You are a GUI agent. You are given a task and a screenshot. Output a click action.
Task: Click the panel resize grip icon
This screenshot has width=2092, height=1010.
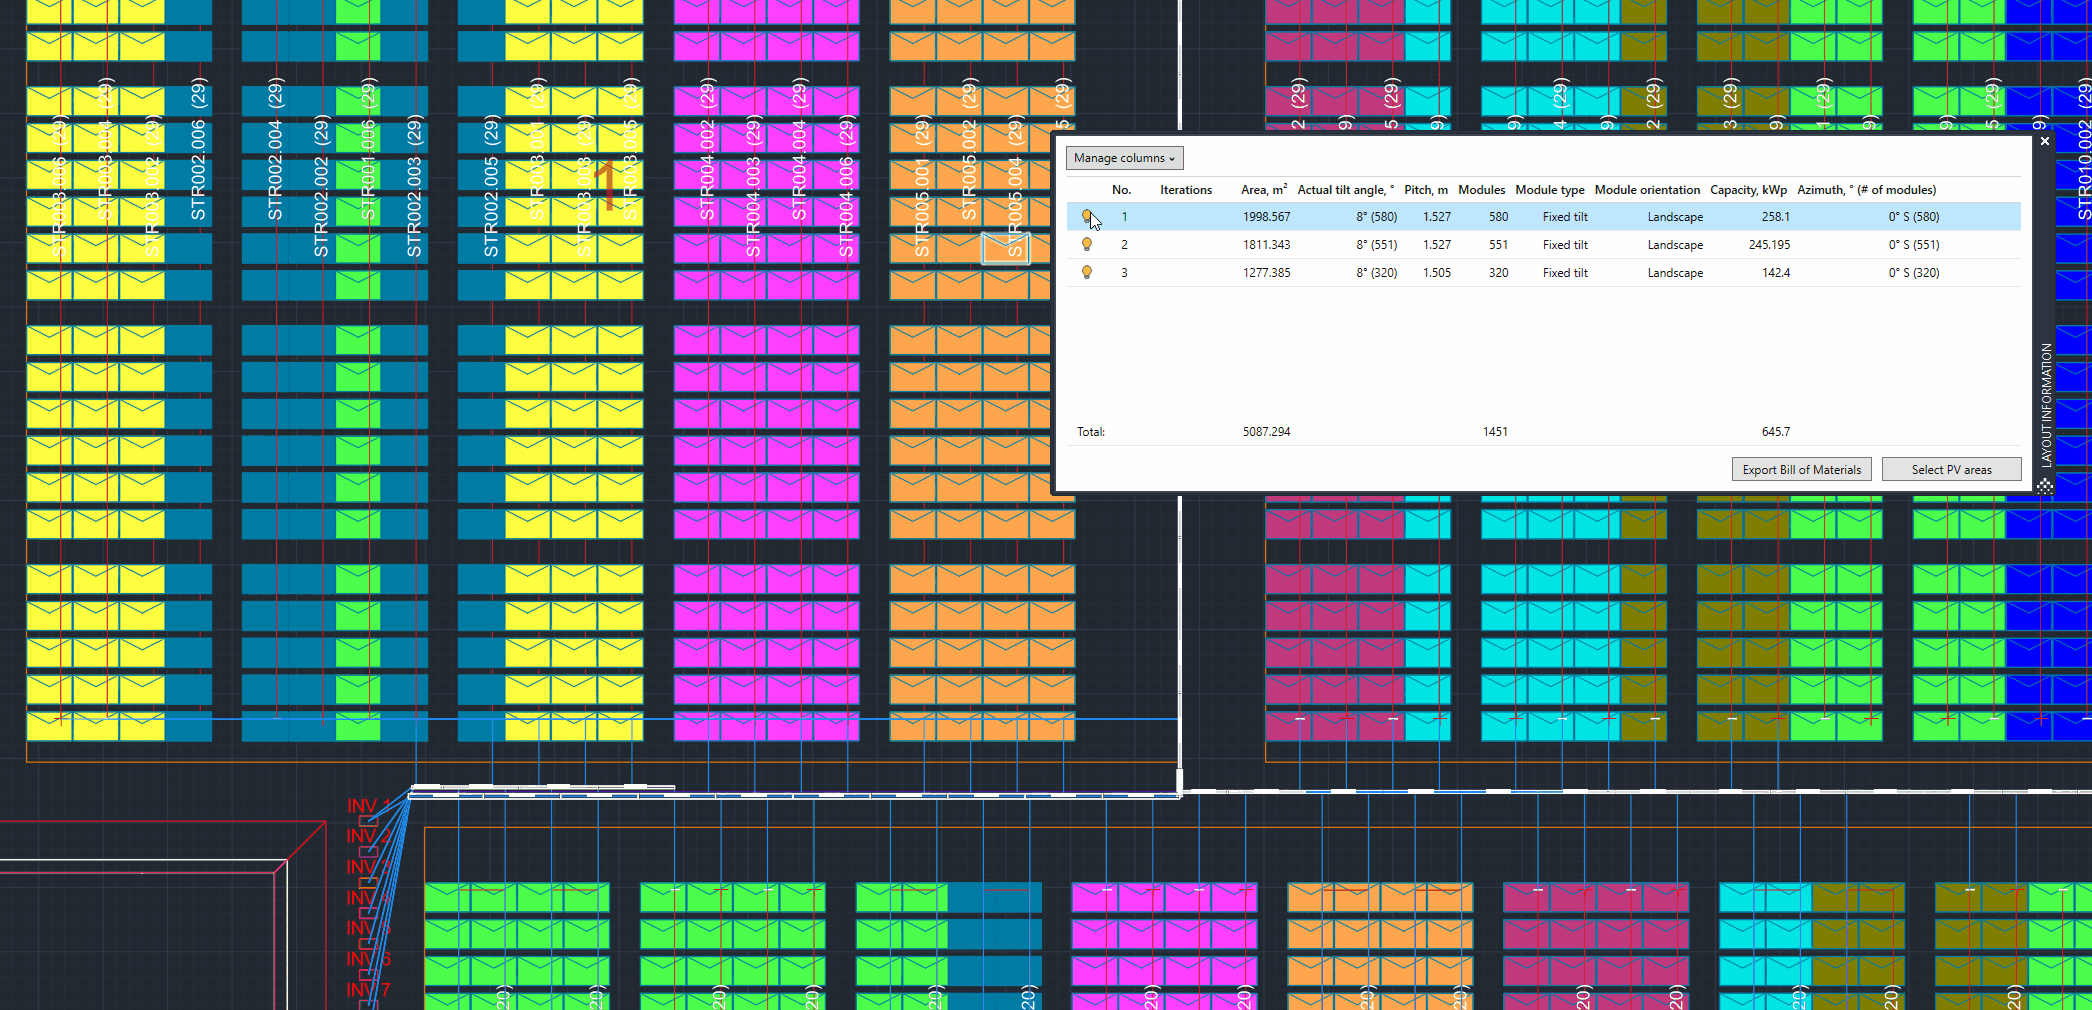click(2044, 484)
